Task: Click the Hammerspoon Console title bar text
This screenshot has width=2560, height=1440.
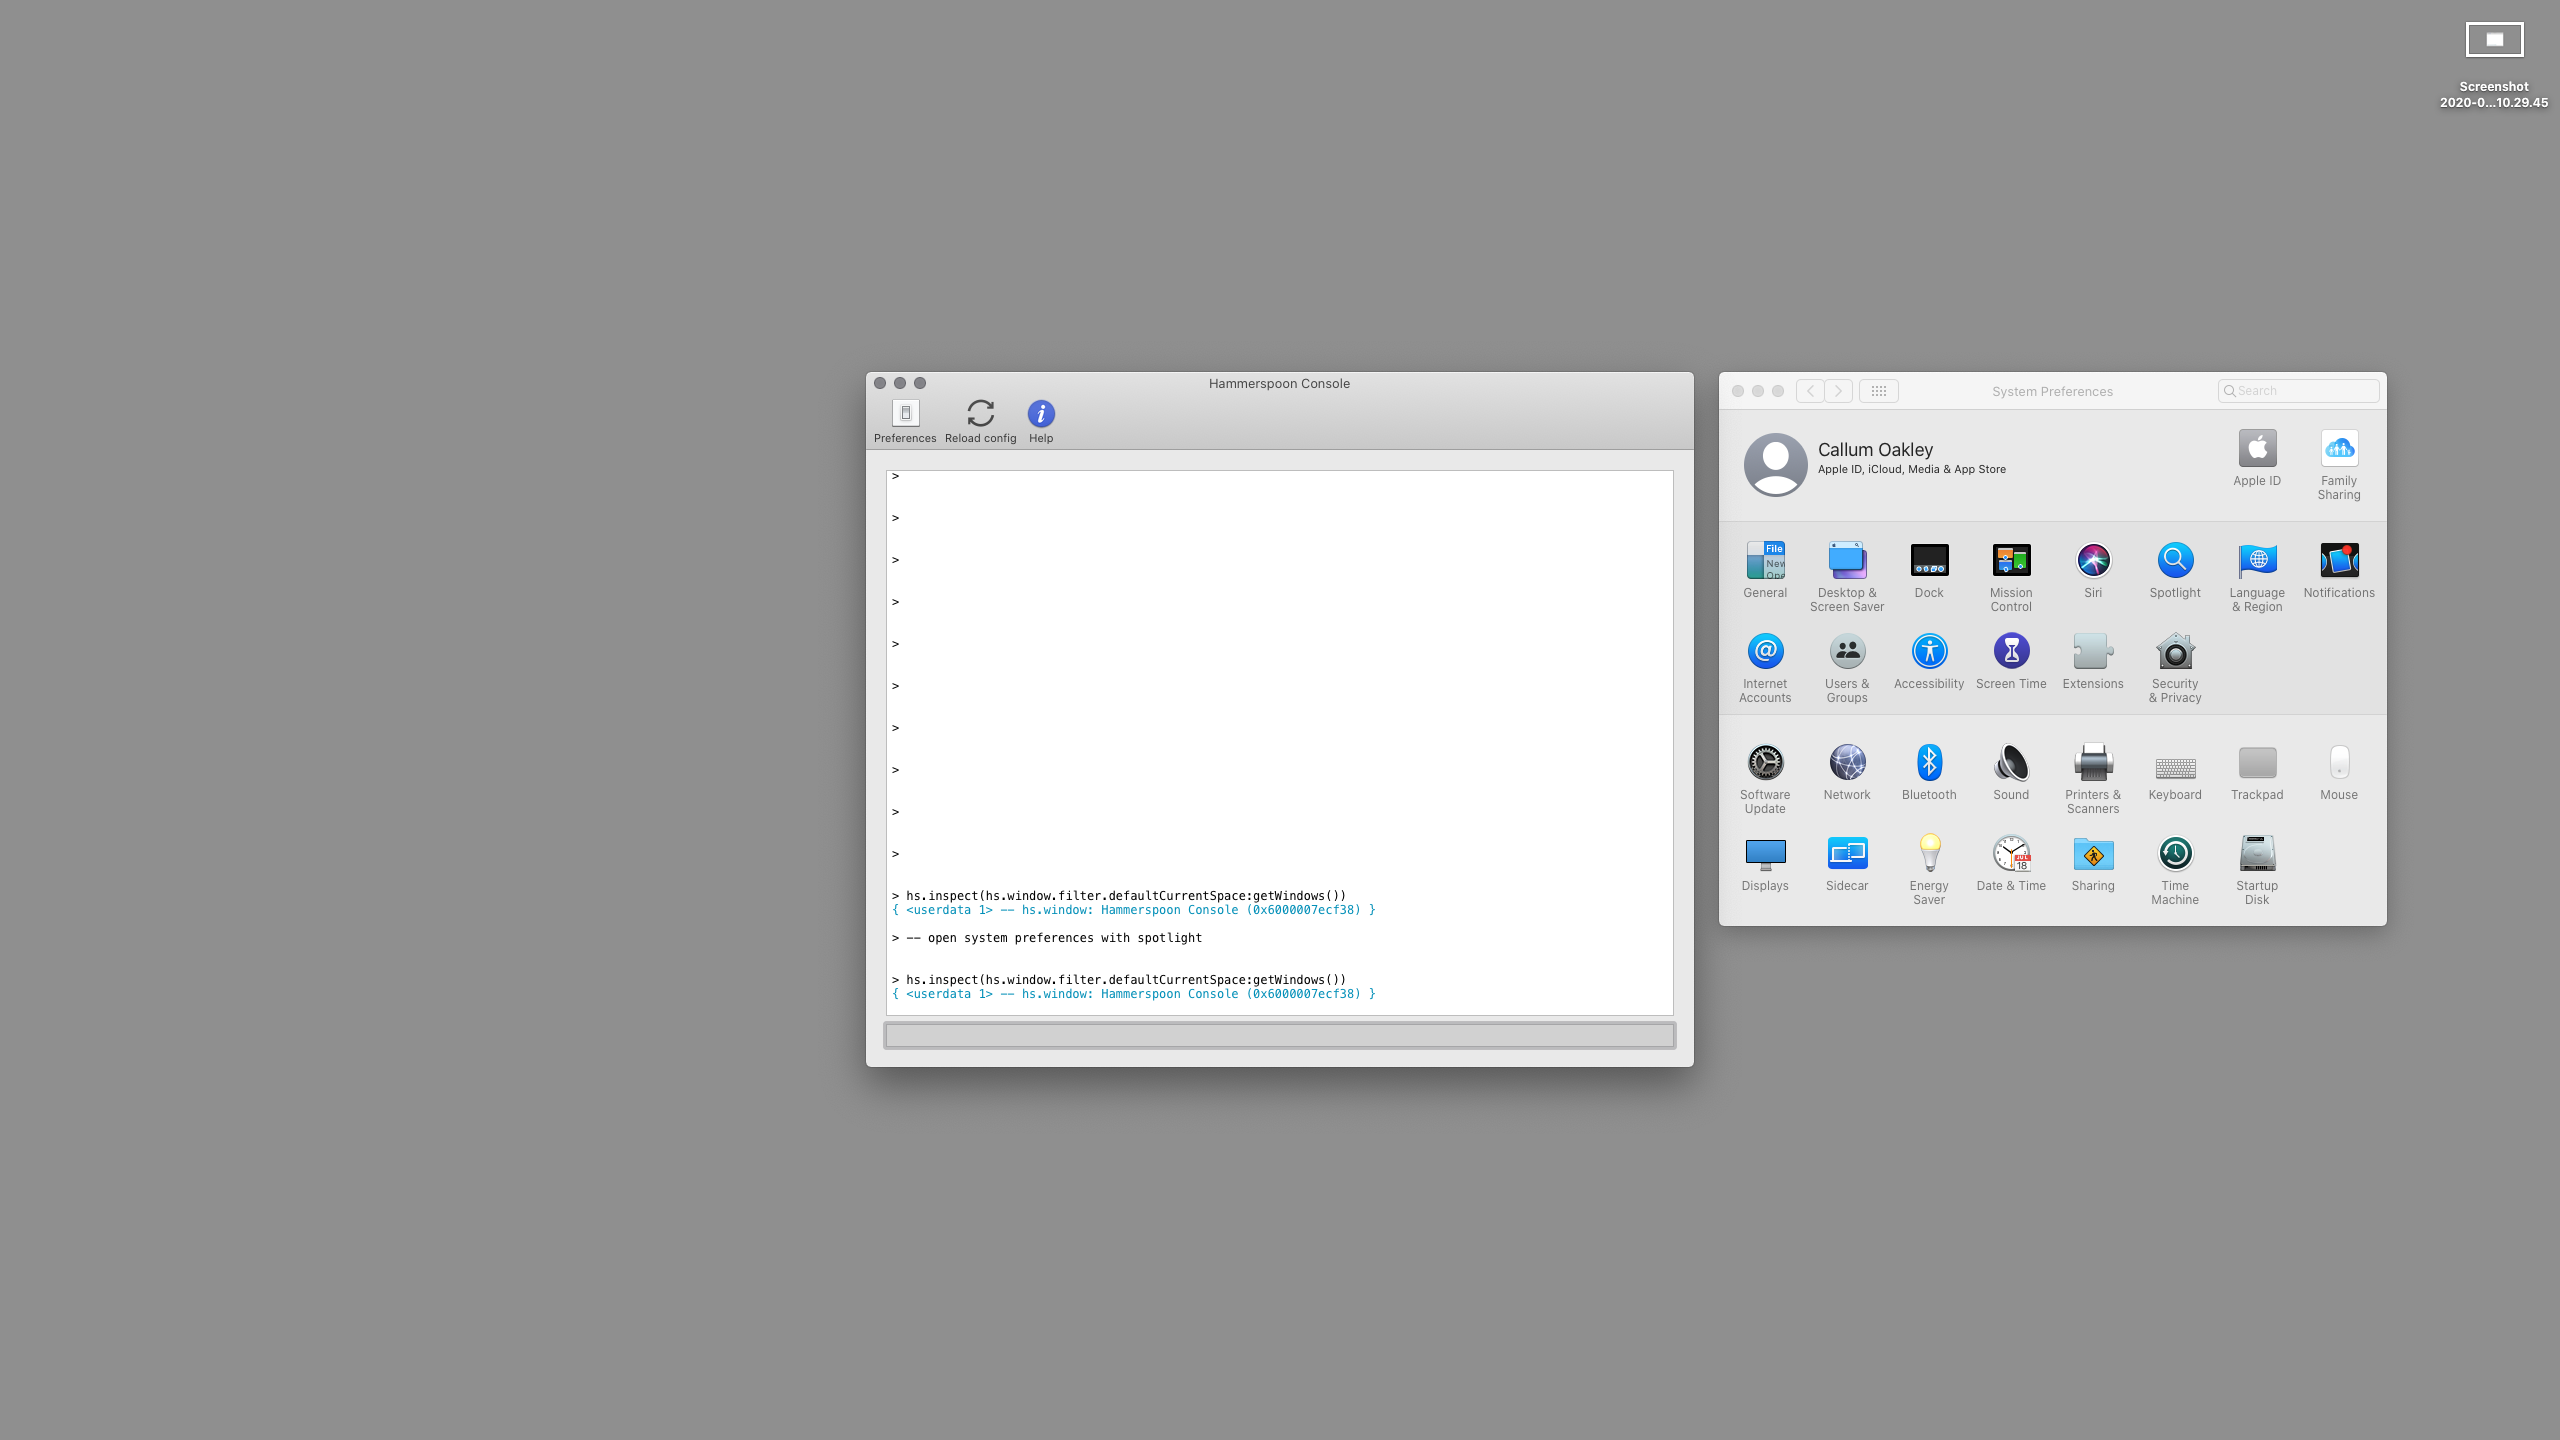Action: coord(1279,384)
